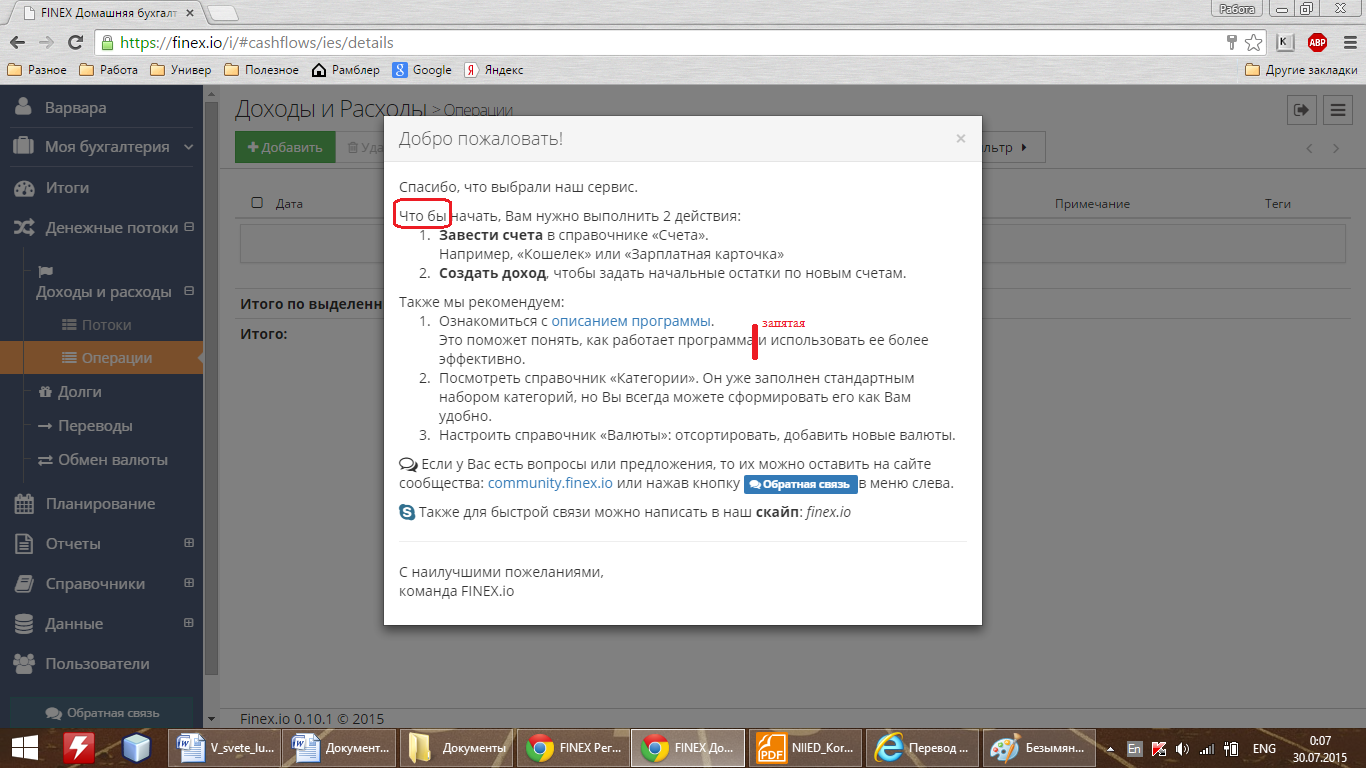Screen dimensions: 1366x768
Task: Open V_svete_lu Word document in taskbar
Action: [226, 748]
